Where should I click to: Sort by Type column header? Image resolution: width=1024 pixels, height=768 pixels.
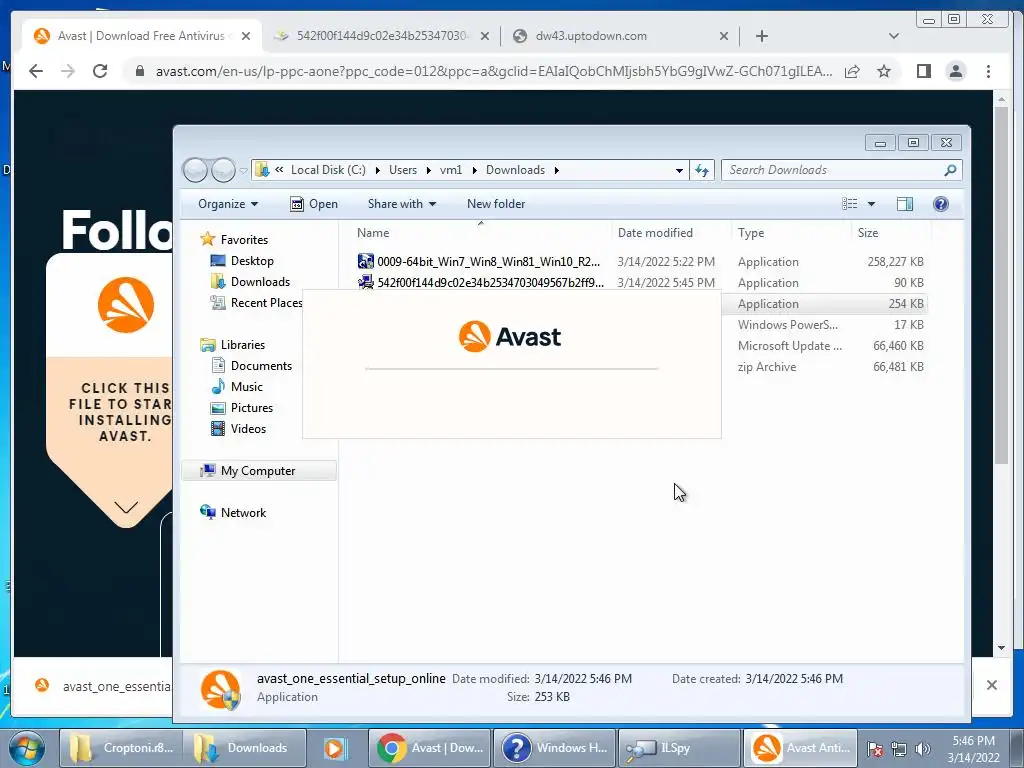tap(792, 233)
